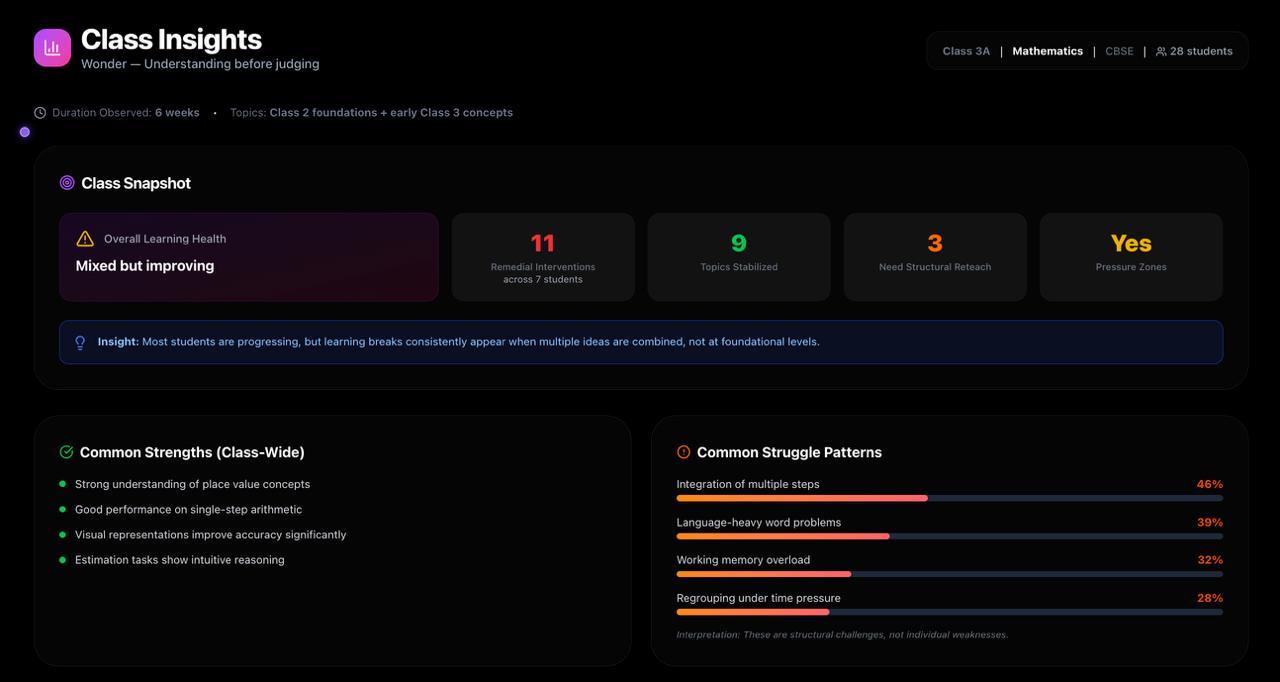This screenshot has width=1280, height=682.
Task: Click the clock icon beside Duration Observed
Action: click(x=40, y=113)
